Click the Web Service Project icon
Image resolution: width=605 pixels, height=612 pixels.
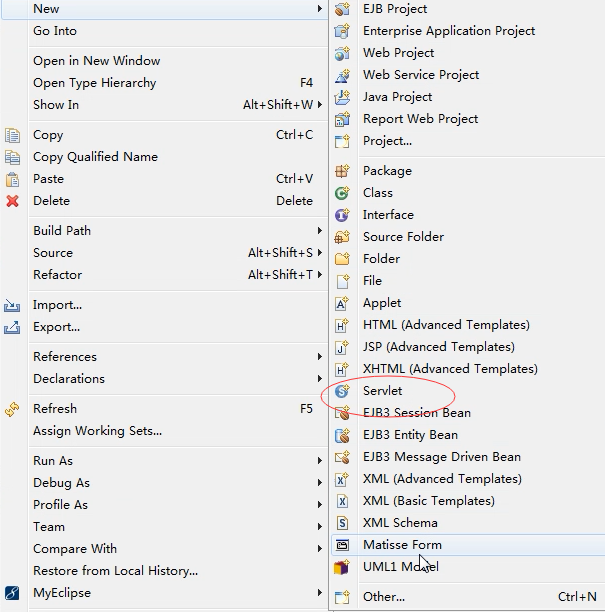coord(342,75)
